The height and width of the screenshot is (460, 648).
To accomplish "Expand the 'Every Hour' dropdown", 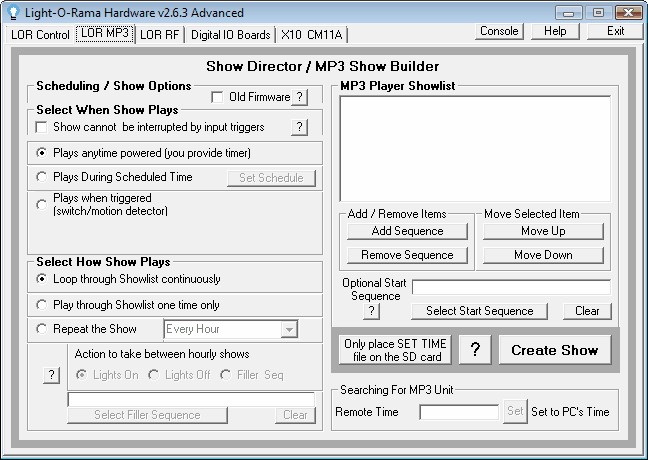I will pos(289,329).
